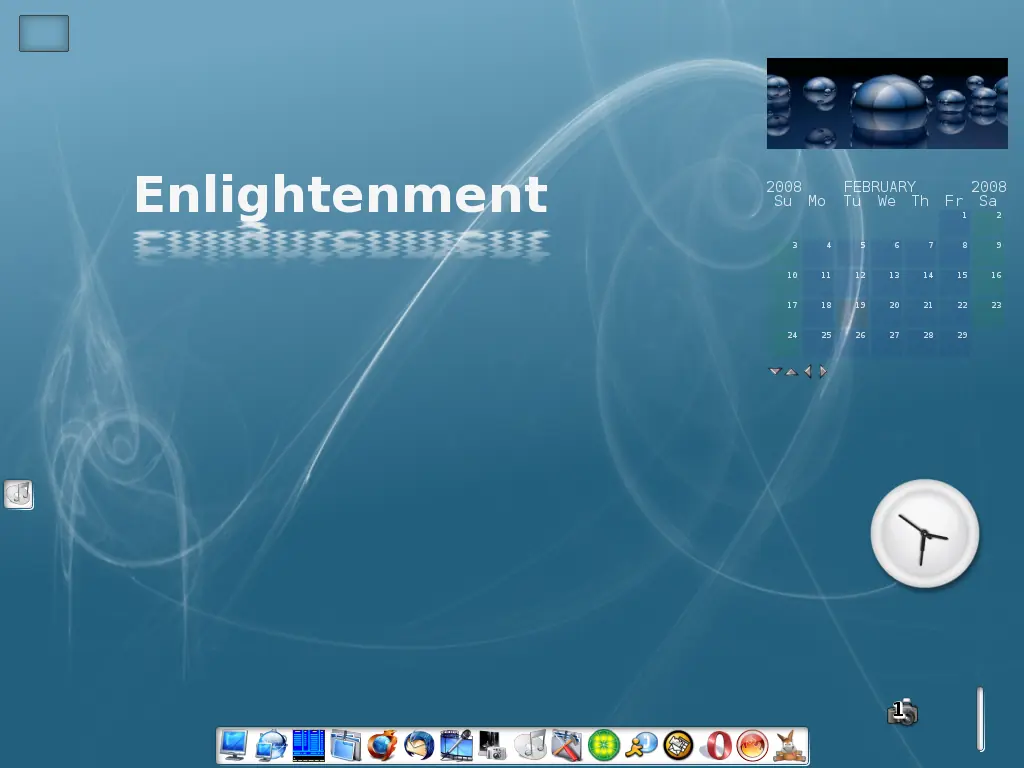Open the blue bars system monitor dock icon
Screen dimensions: 1024x768
[x=308, y=745]
